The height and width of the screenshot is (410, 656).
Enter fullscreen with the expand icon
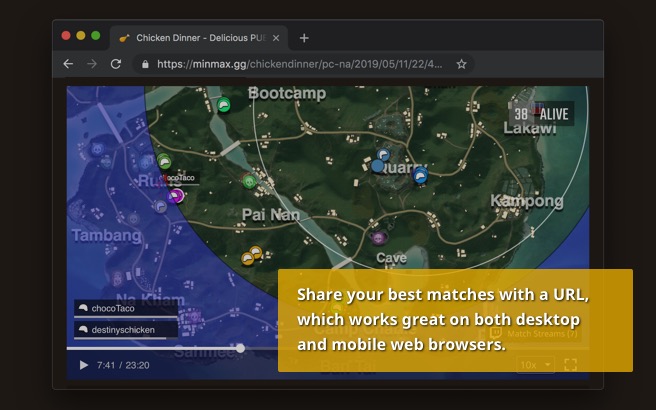pyautogui.click(x=571, y=365)
